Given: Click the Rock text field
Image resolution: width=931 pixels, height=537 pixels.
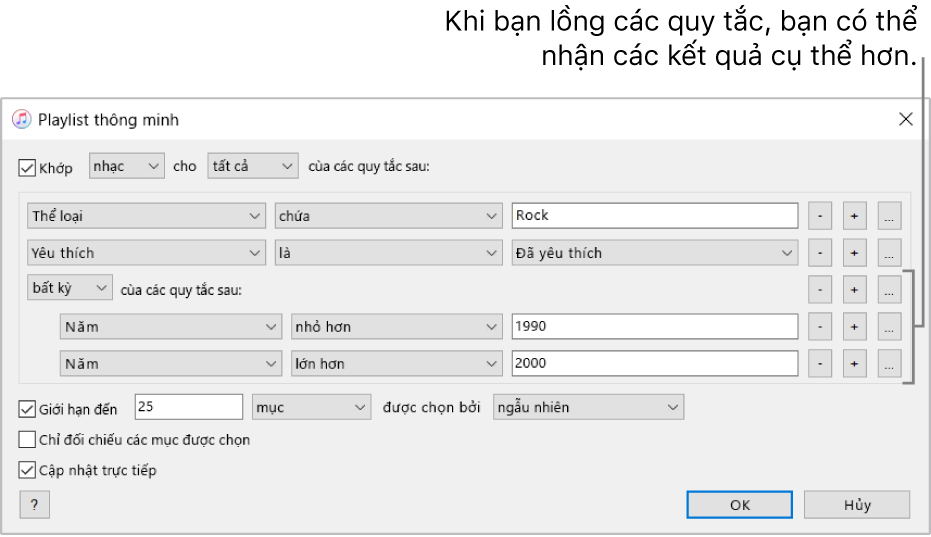Looking at the screenshot, I should 655,216.
